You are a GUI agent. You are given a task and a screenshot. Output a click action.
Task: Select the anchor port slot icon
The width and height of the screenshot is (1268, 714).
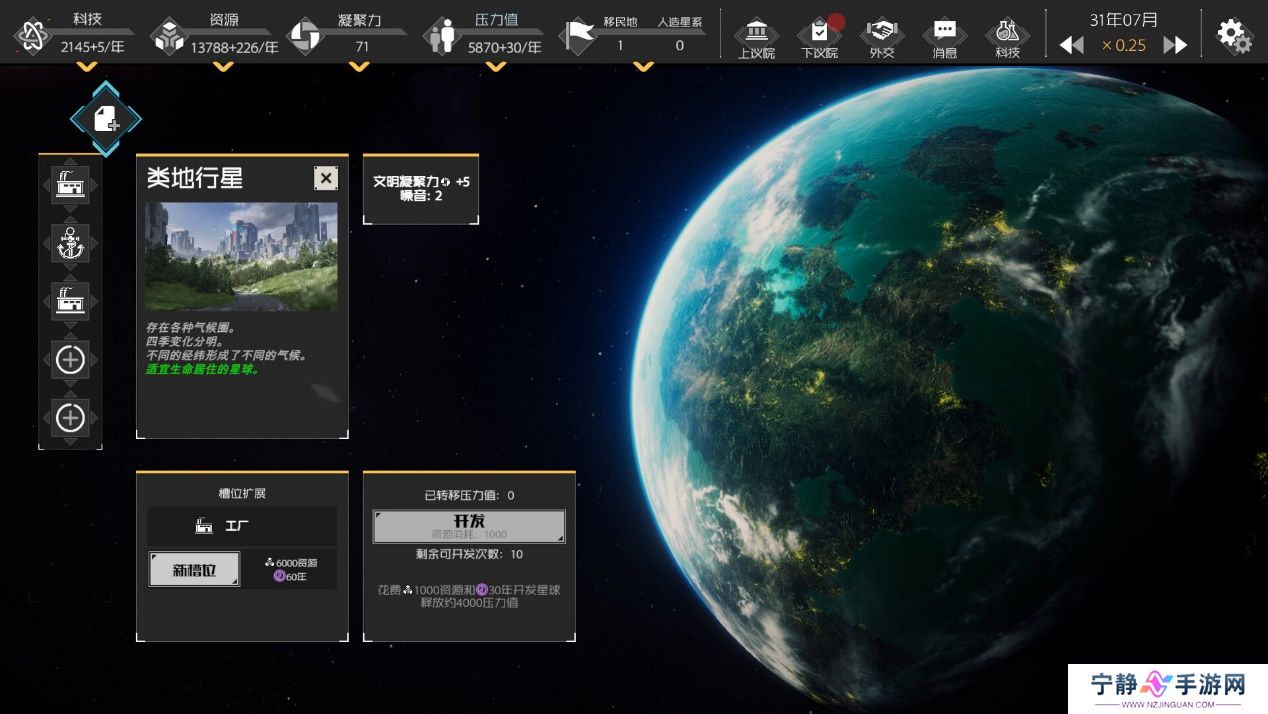pos(70,243)
